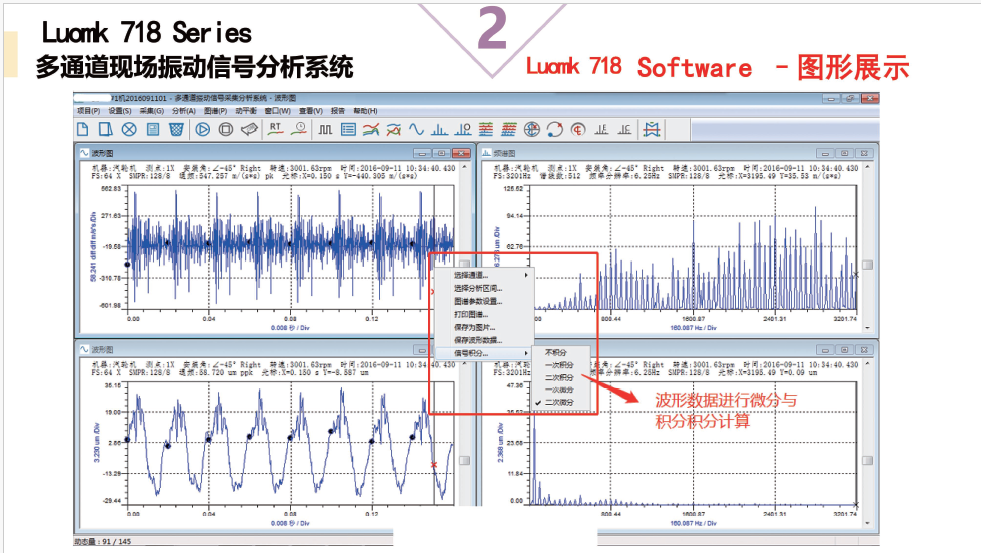Click the bottom spectrum window's scroll-down arrow
The width and height of the screenshot is (981, 553).
(x=867, y=523)
